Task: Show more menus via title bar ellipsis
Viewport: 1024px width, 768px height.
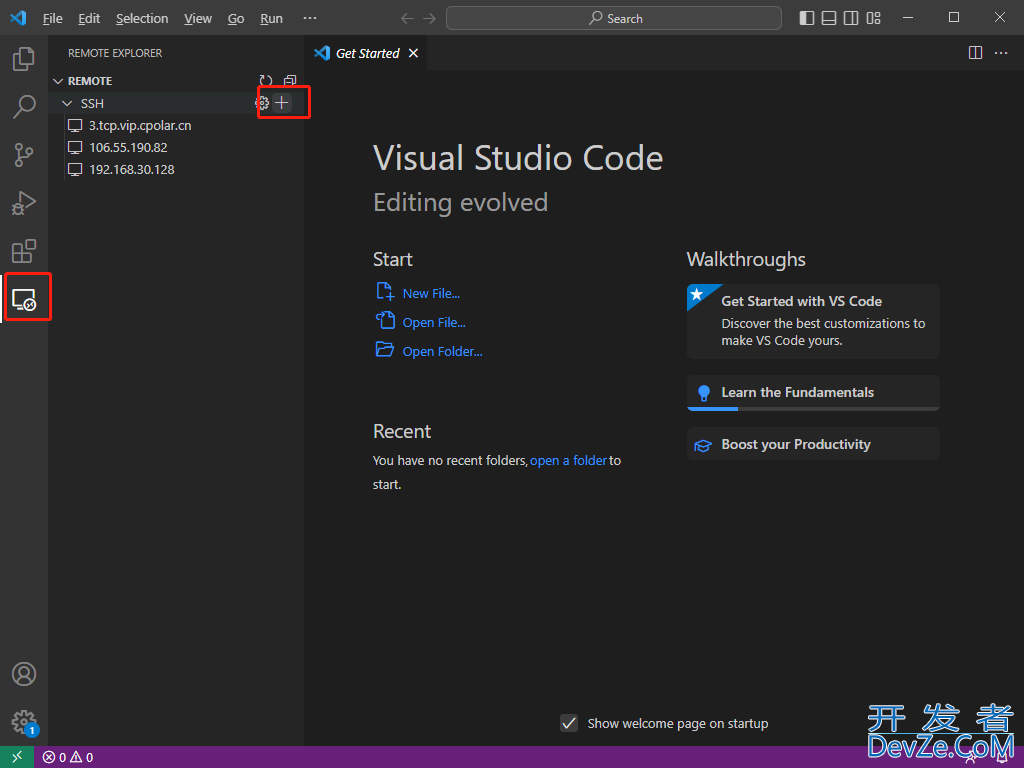Action: (310, 18)
